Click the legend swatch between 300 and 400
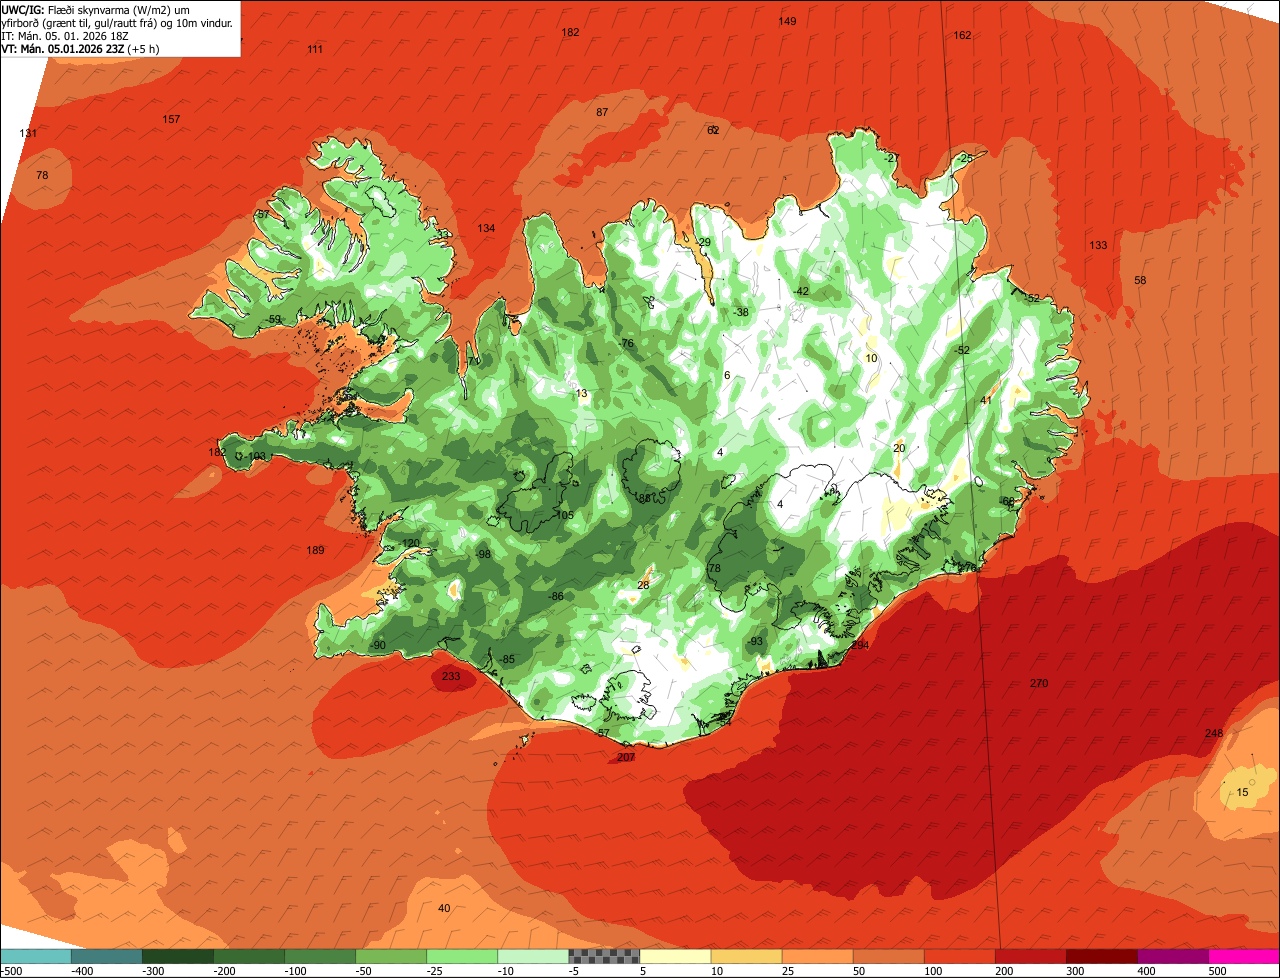Screen dimensions: 1280x978 pyautogui.click(x=1100, y=956)
